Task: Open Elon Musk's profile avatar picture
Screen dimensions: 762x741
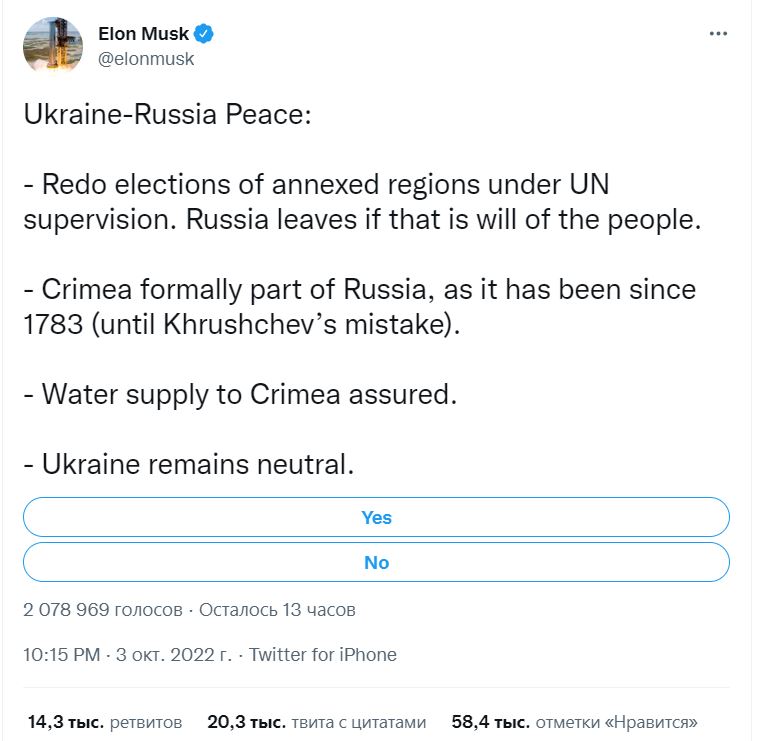Action: [x=51, y=44]
